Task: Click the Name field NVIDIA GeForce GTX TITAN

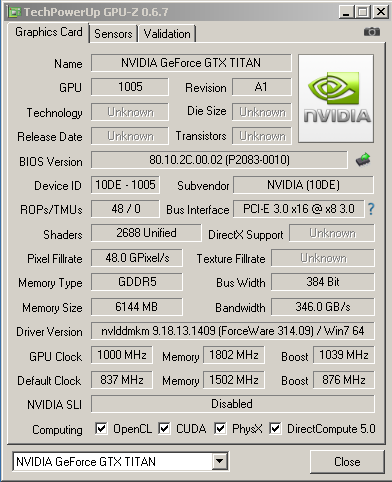Action: click(x=191, y=63)
